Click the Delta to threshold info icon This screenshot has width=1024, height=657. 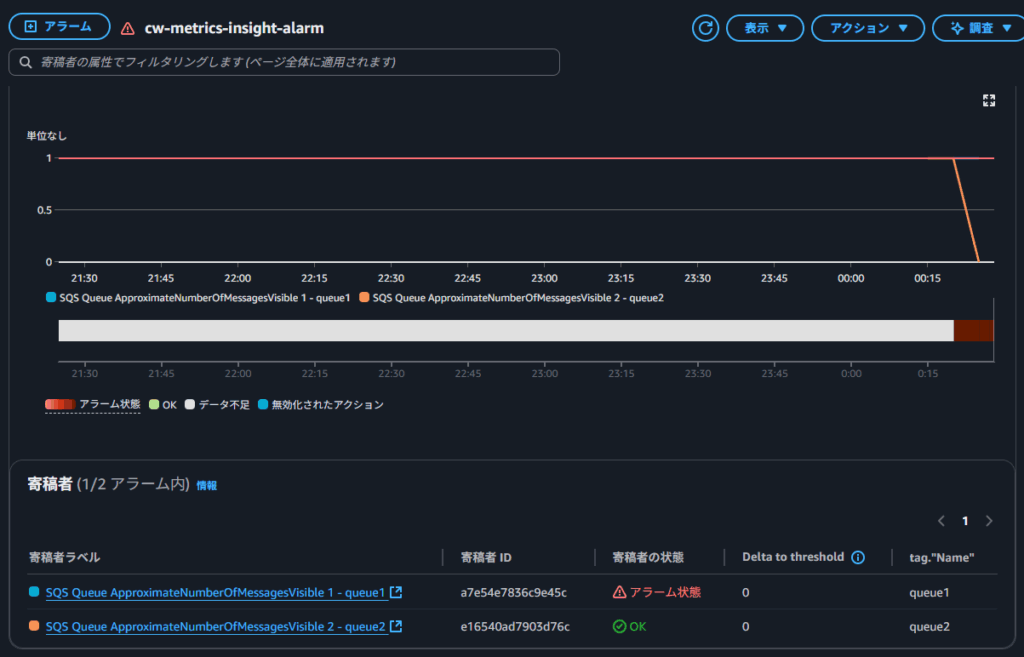click(x=858, y=557)
